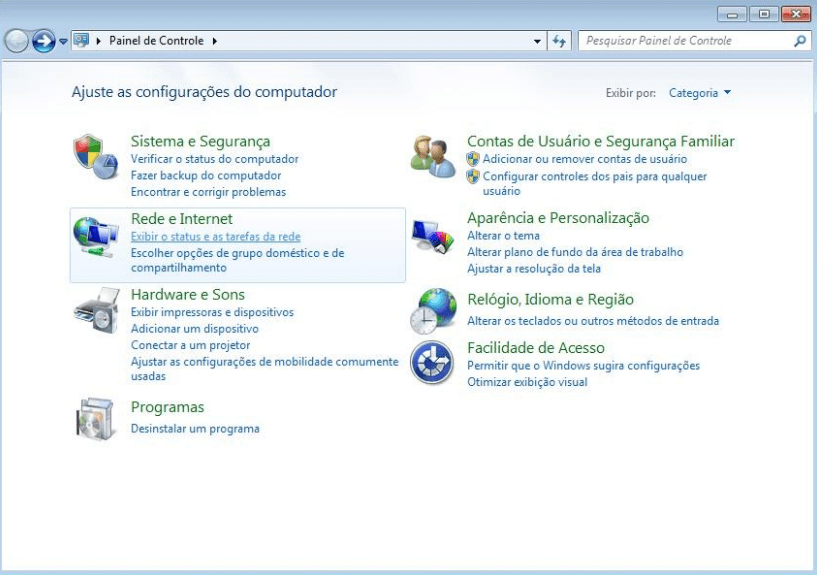The width and height of the screenshot is (817, 575).
Task: Open Aparência e Personalização category
Action: pos(558,218)
